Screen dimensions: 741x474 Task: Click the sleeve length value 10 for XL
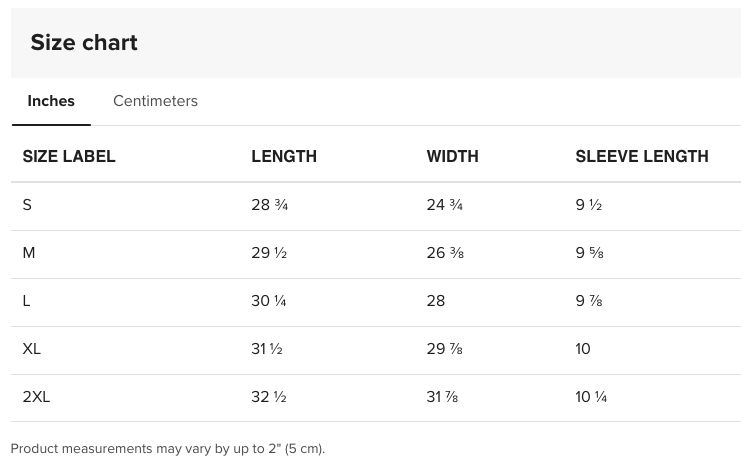tap(583, 349)
